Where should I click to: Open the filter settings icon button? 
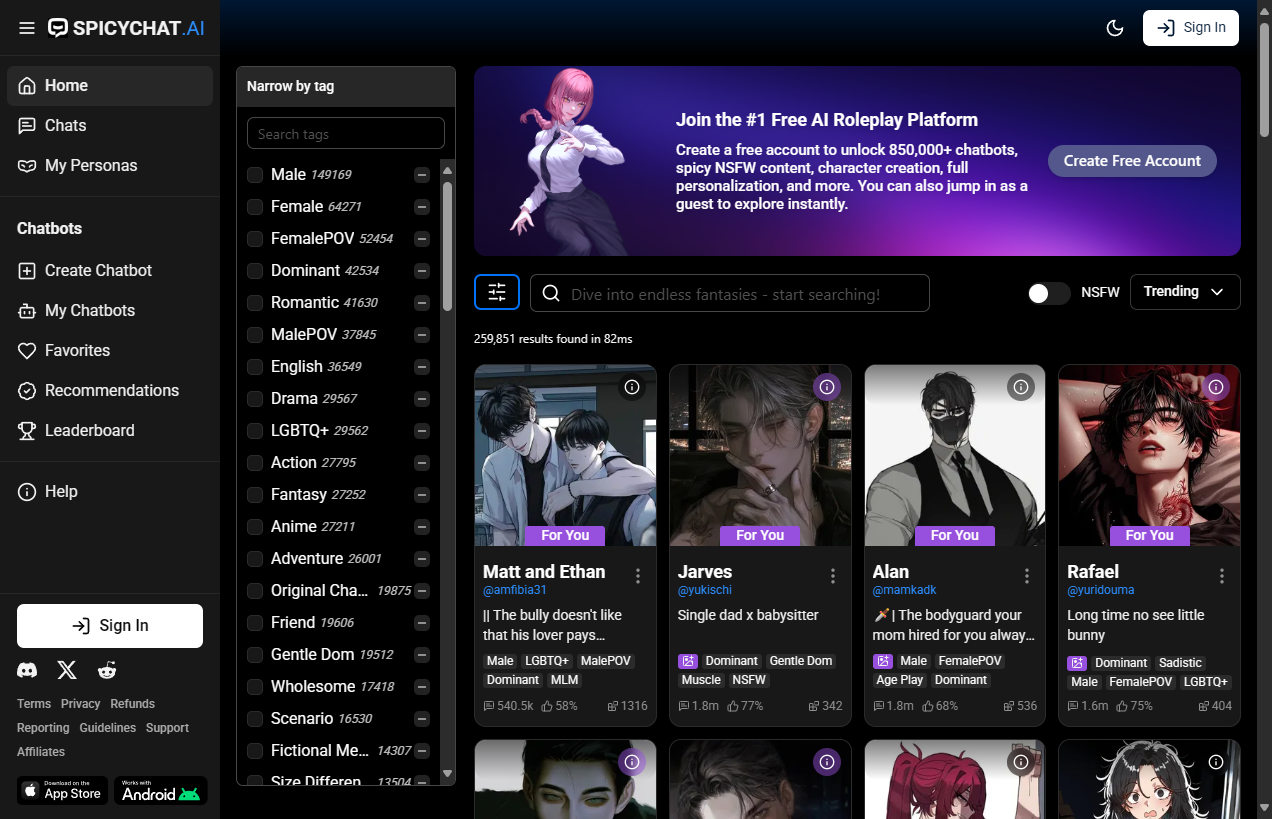[497, 292]
